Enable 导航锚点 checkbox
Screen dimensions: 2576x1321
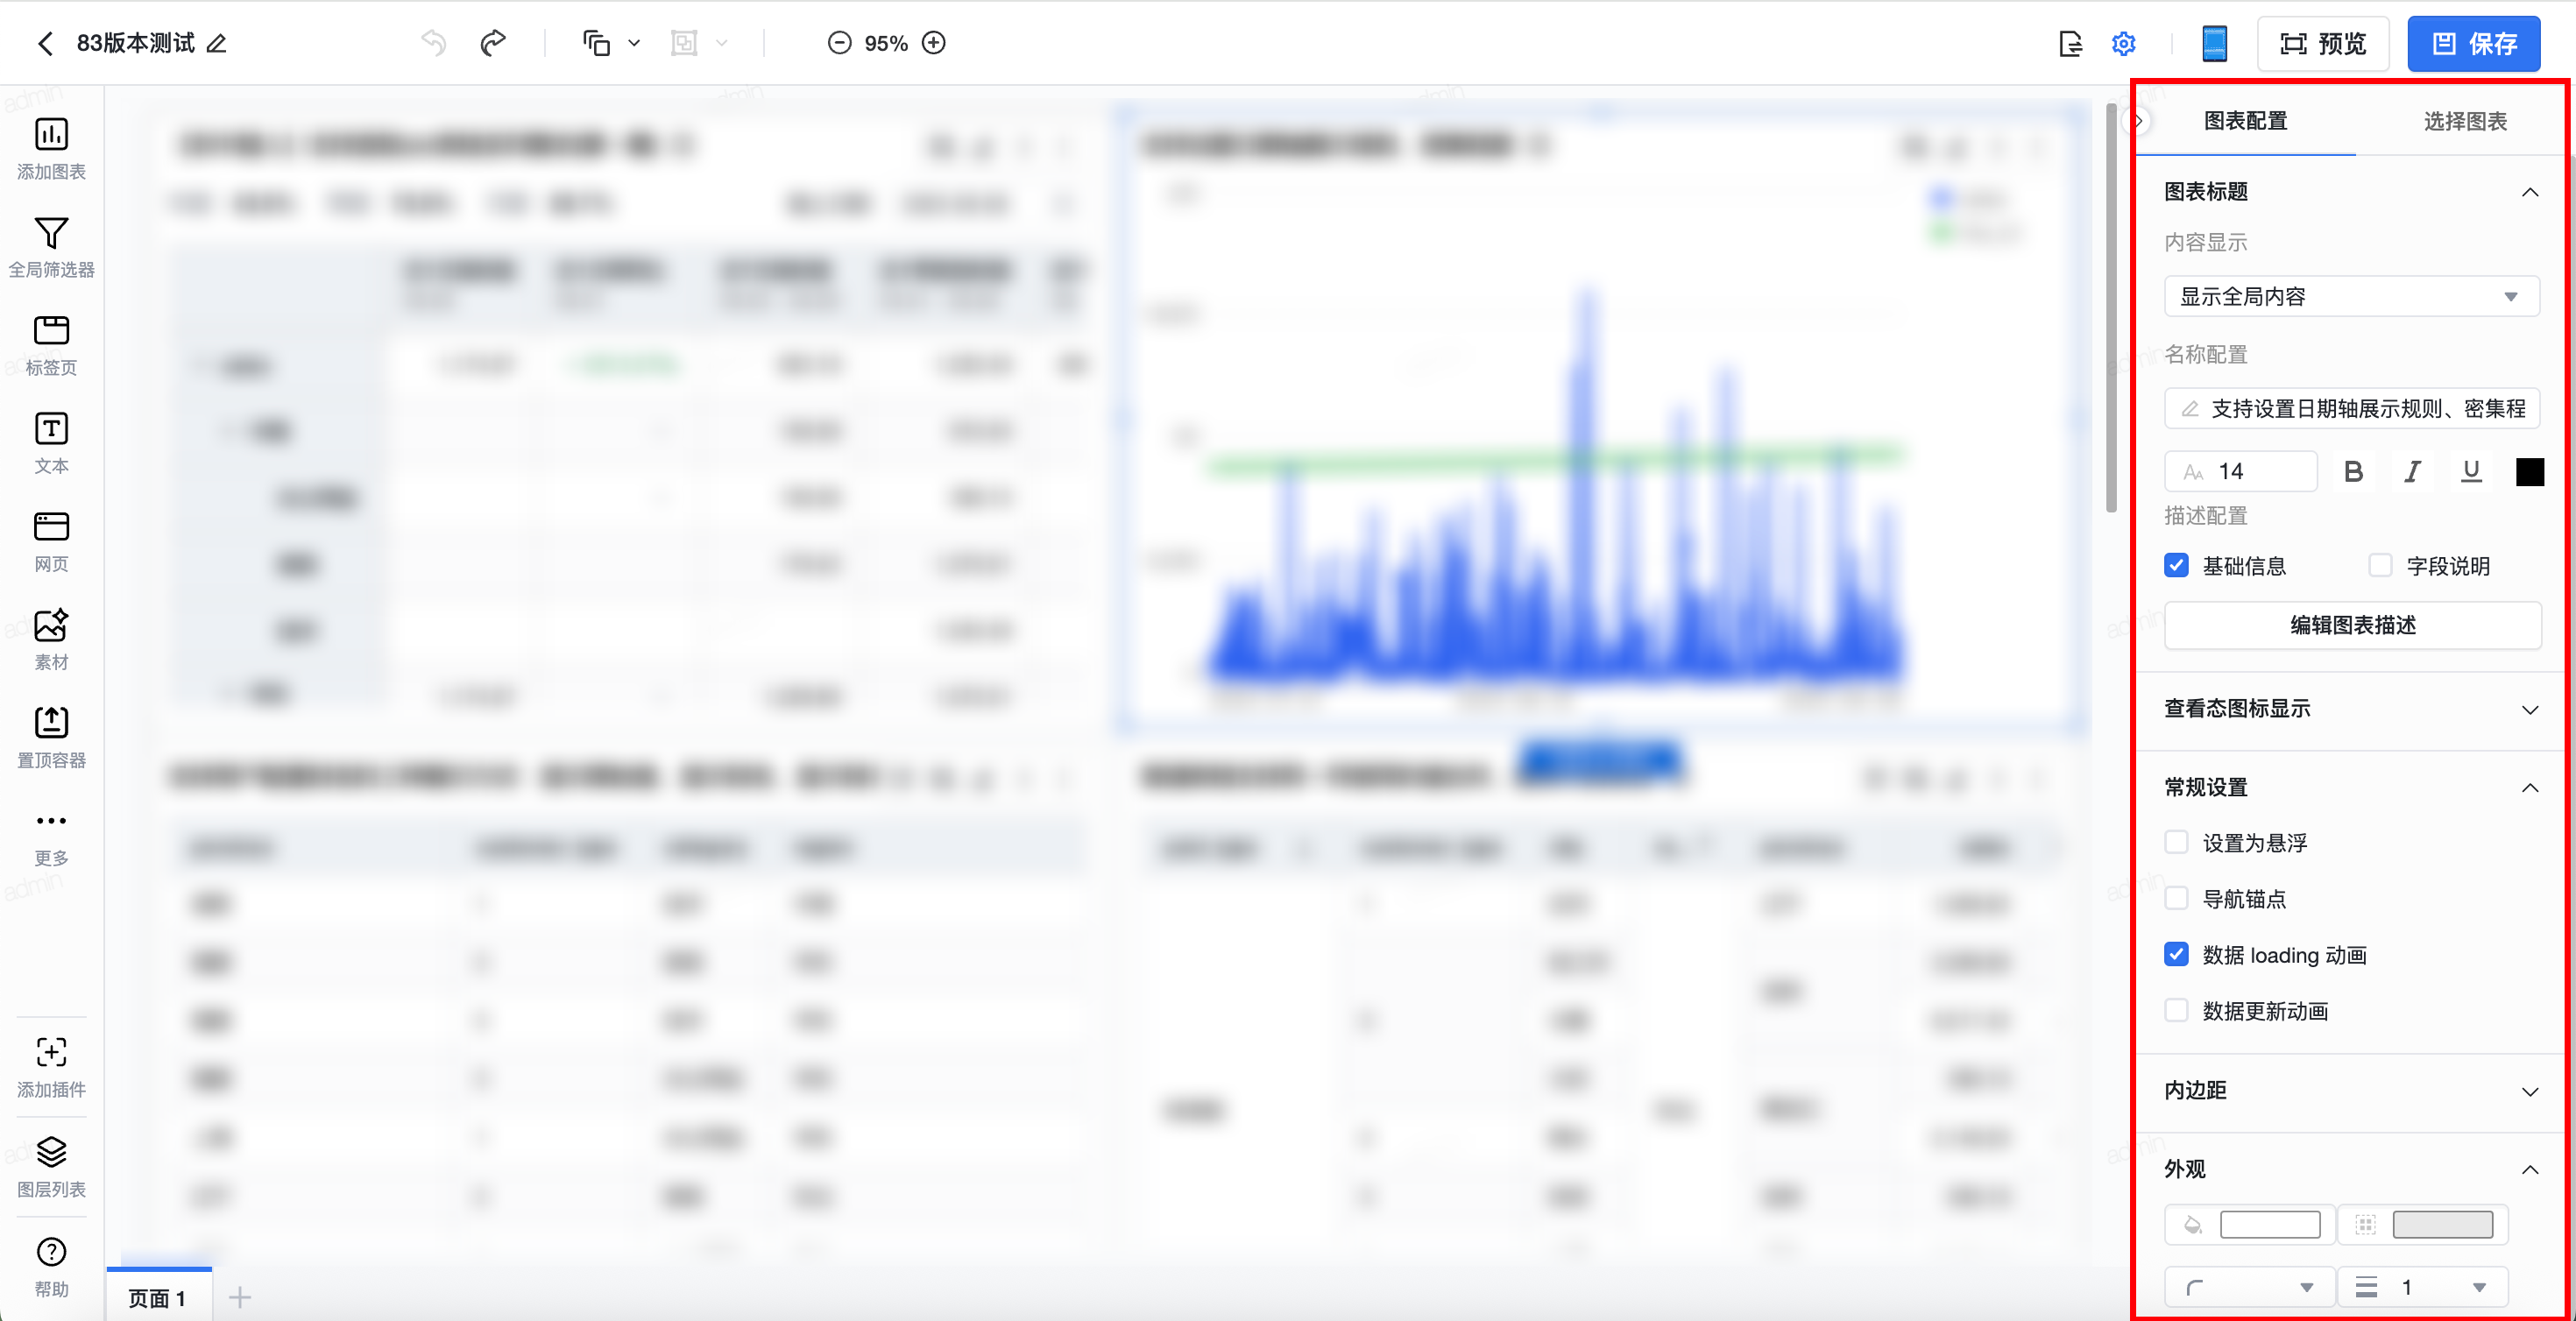[2176, 898]
